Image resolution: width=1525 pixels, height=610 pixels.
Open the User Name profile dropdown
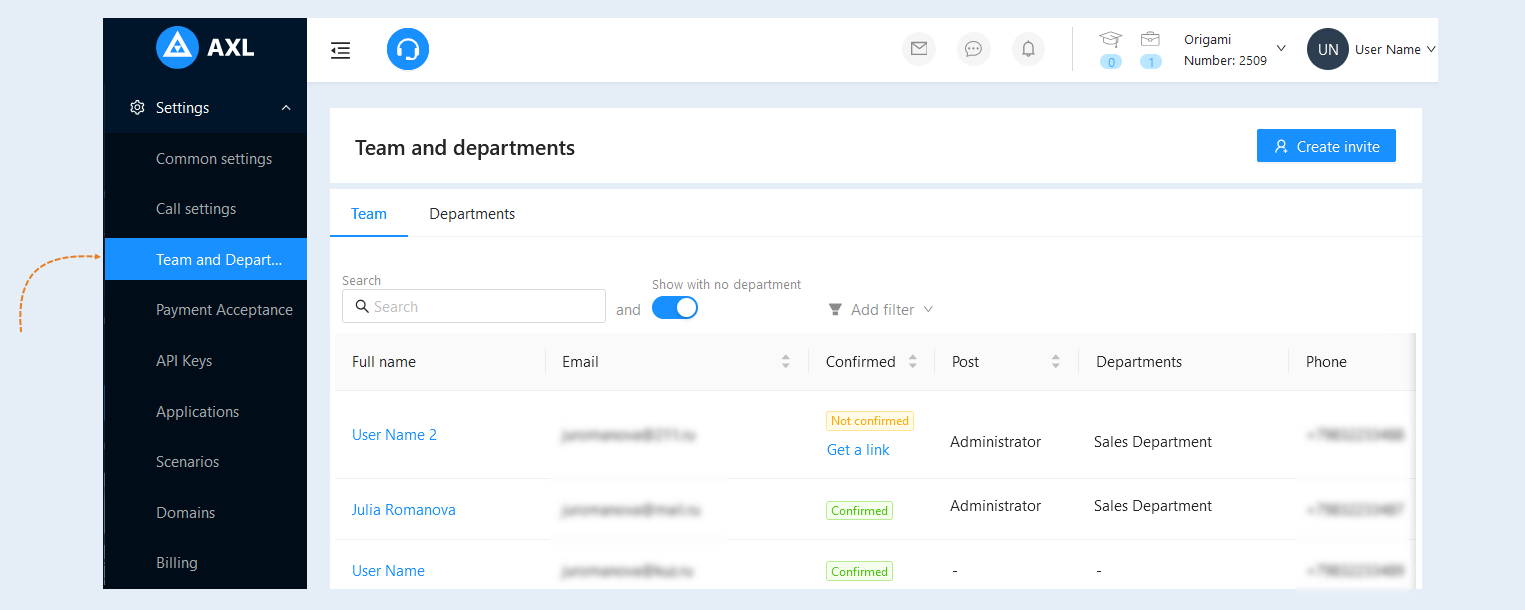tap(1395, 49)
